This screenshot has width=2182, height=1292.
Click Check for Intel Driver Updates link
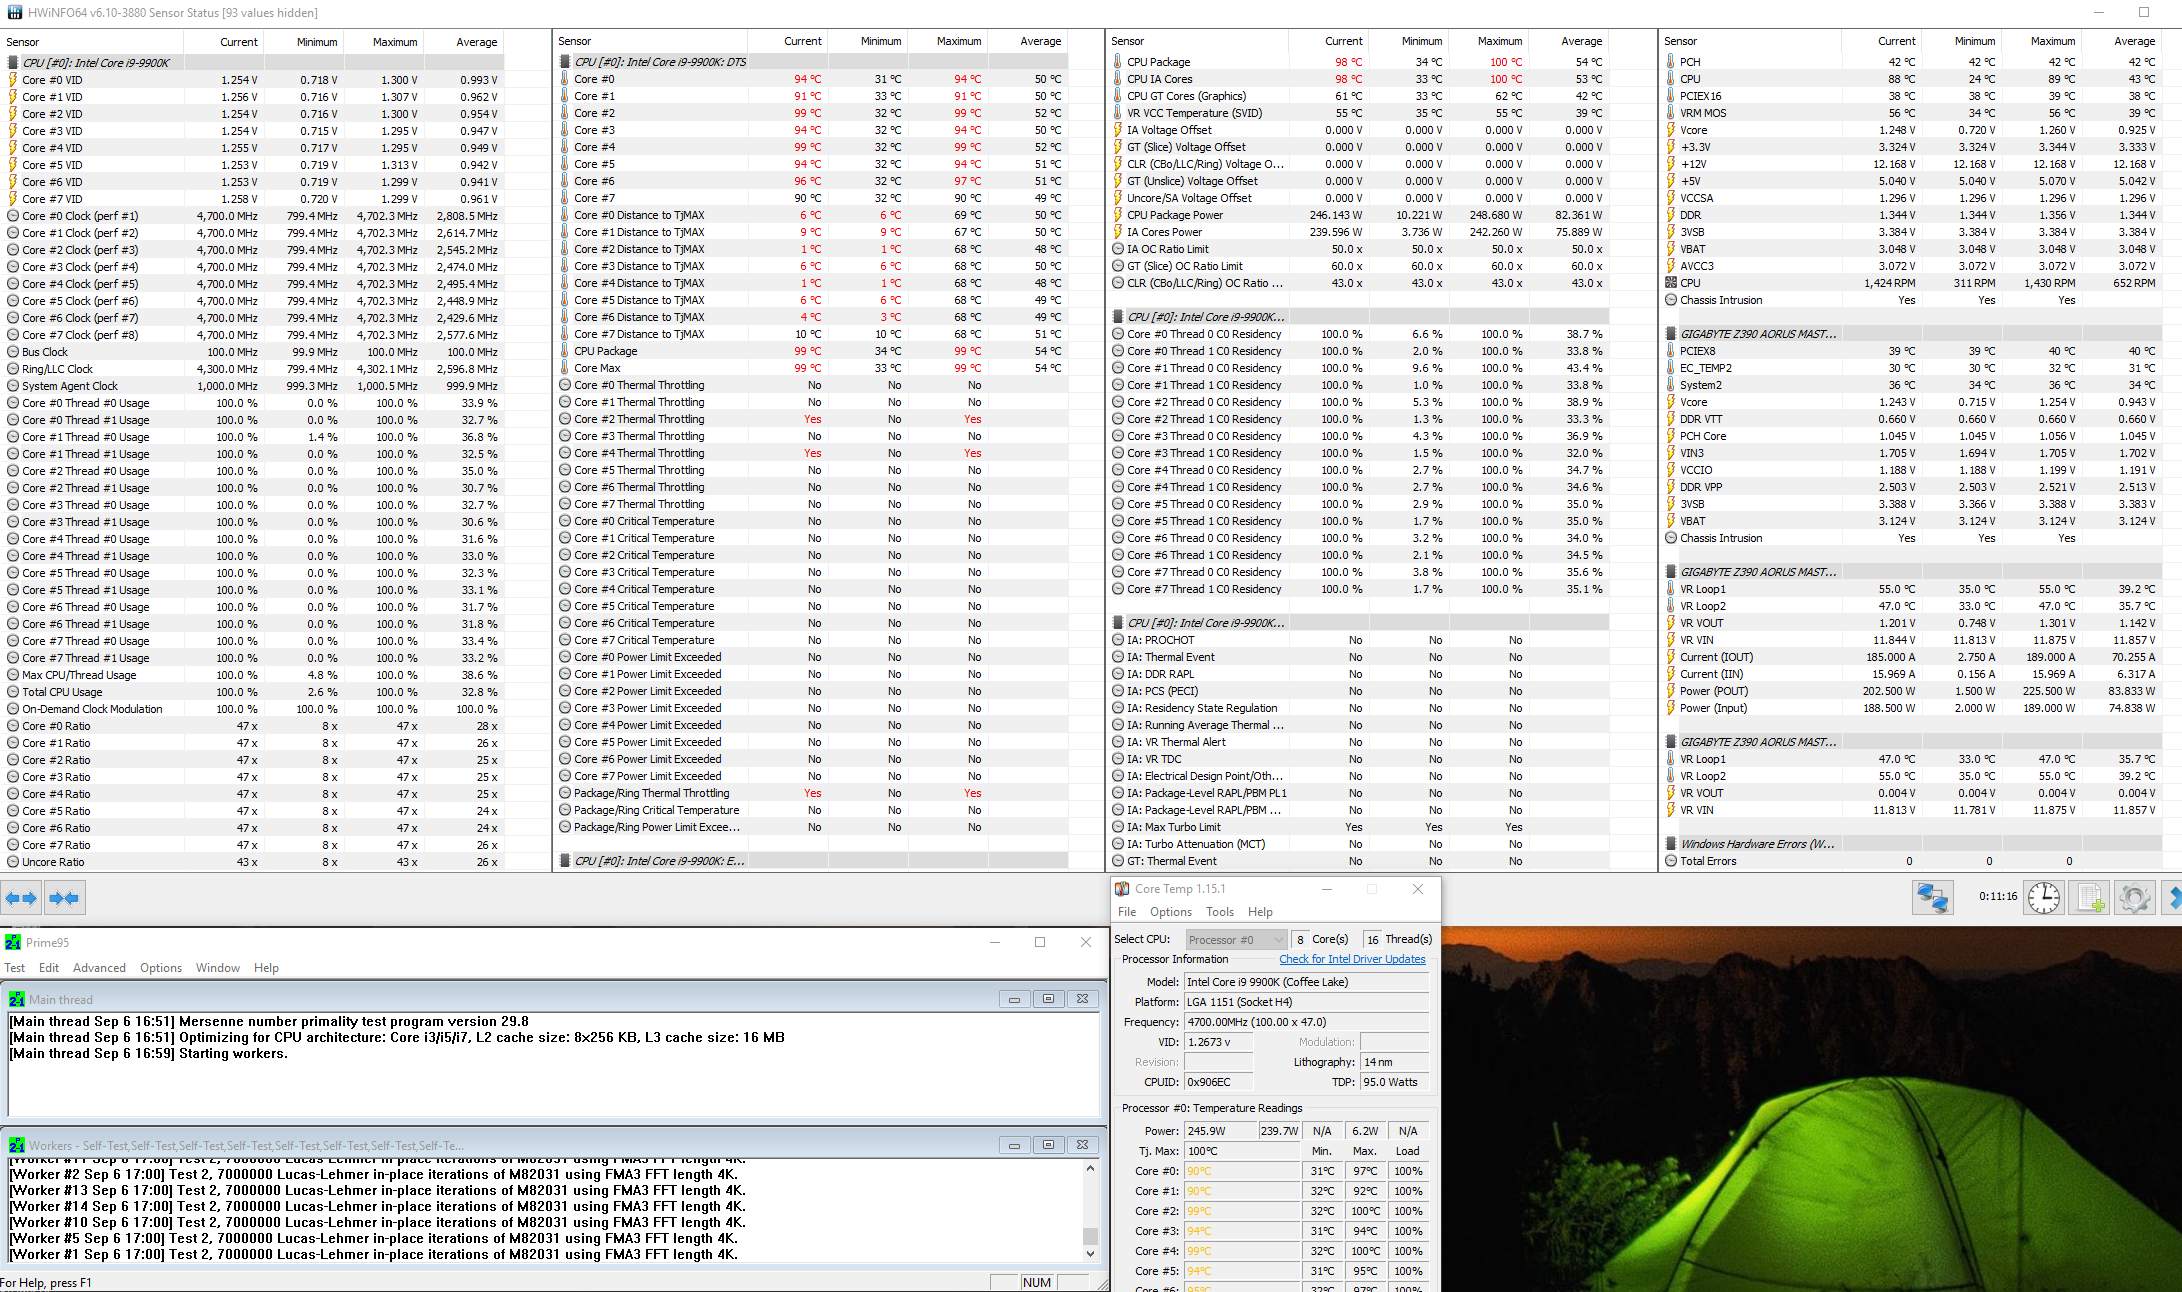[1352, 959]
